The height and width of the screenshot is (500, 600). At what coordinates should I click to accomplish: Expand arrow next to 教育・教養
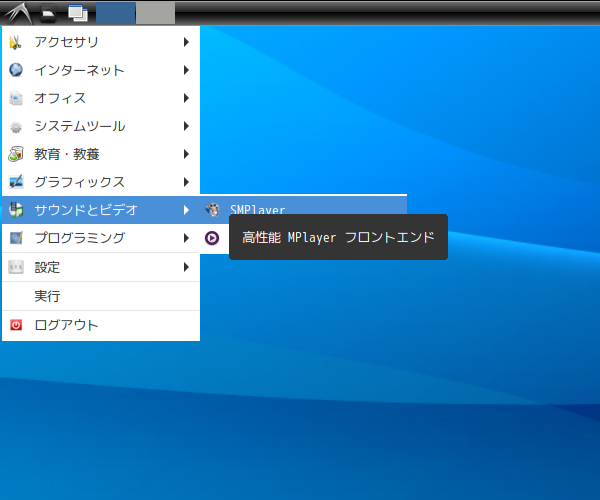(186, 154)
